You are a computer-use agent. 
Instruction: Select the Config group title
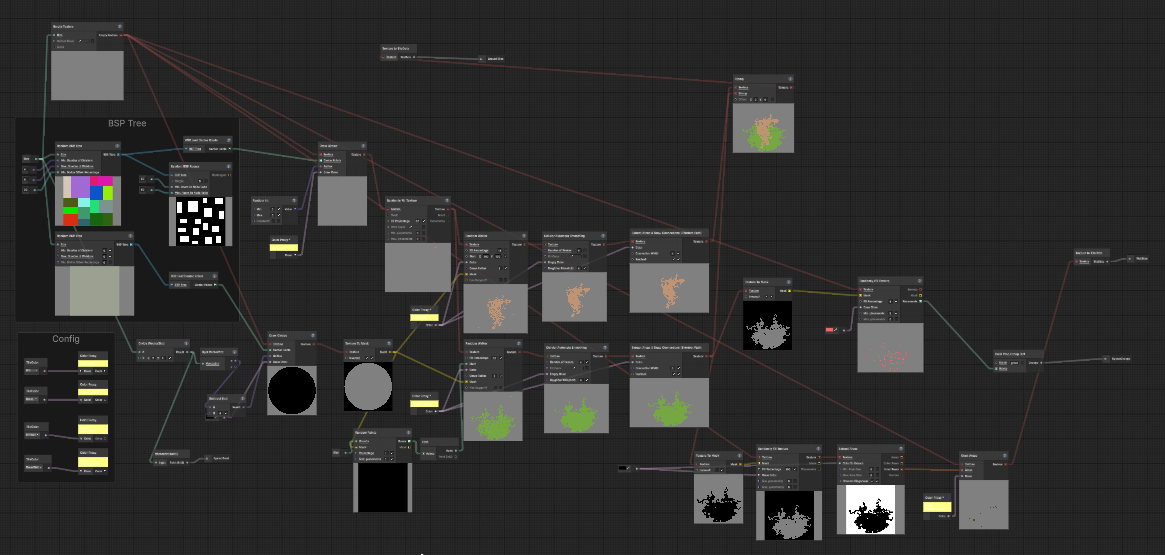pos(66,339)
